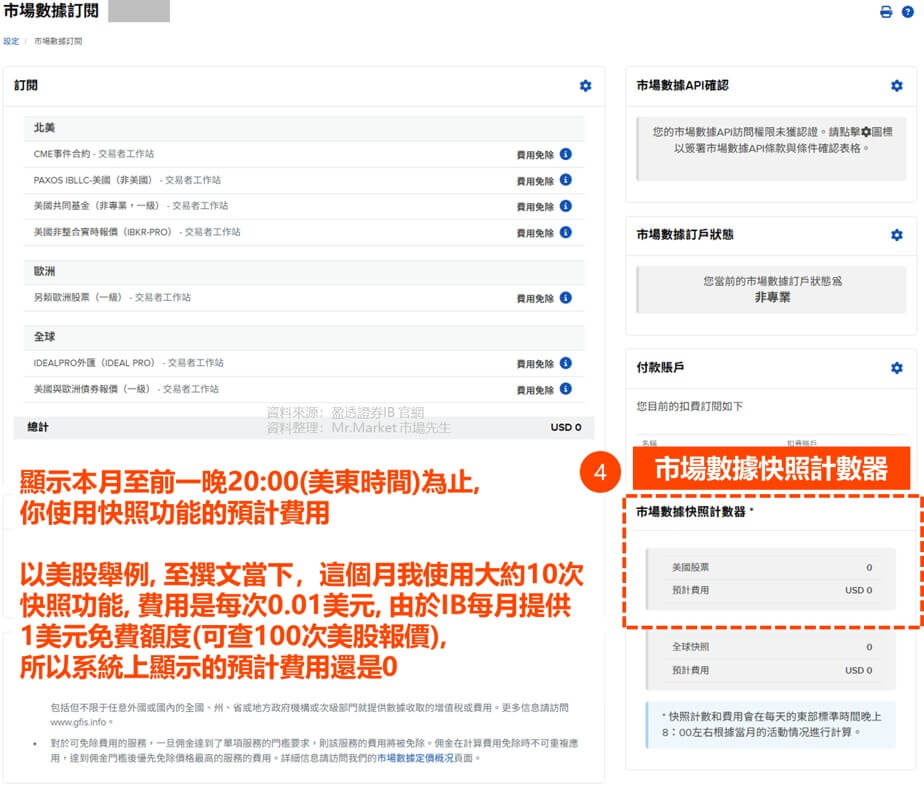
Task: Open info icon for PAXOS IBLLC subscription
Action: click(x=566, y=182)
